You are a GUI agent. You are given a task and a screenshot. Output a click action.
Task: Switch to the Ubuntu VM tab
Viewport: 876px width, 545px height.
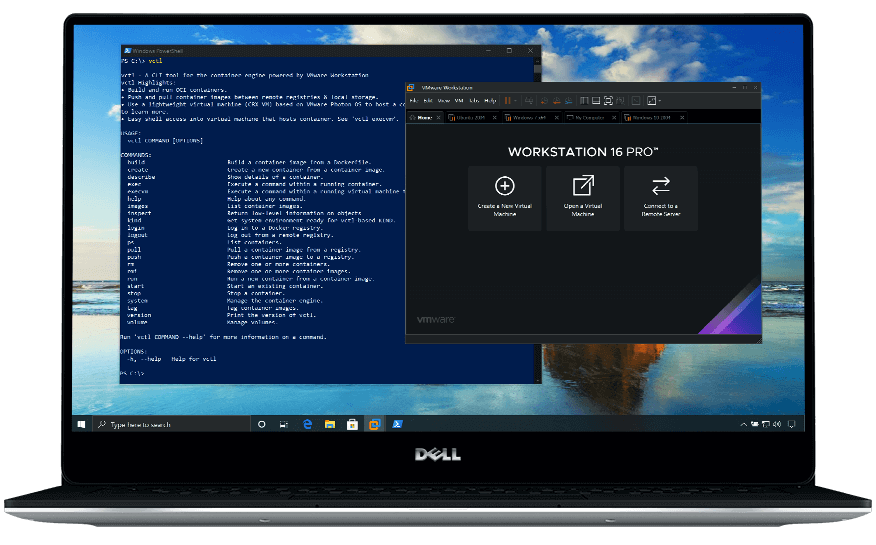click(473, 118)
